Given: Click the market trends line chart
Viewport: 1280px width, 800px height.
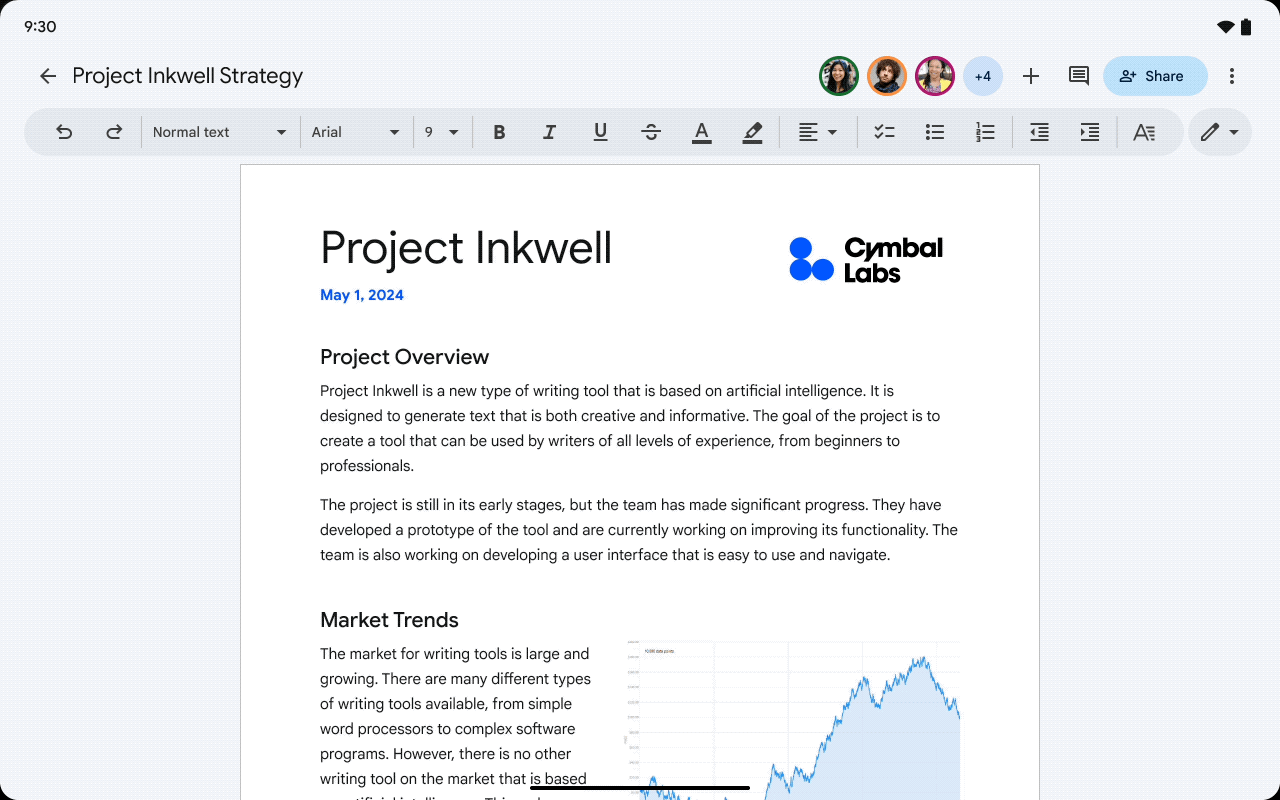Looking at the screenshot, I should point(792,720).
